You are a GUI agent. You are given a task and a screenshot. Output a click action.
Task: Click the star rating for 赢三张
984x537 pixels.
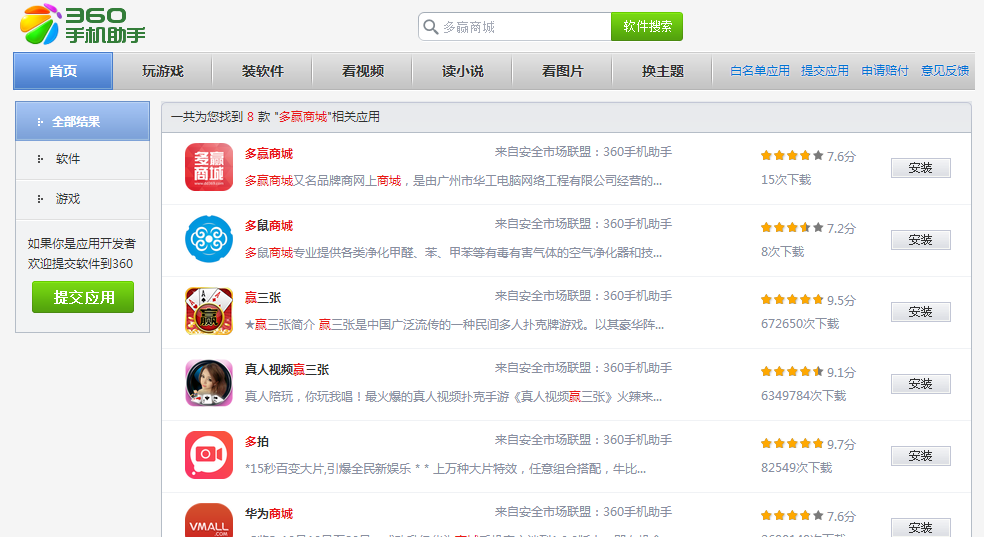click(x=792, y=300)
